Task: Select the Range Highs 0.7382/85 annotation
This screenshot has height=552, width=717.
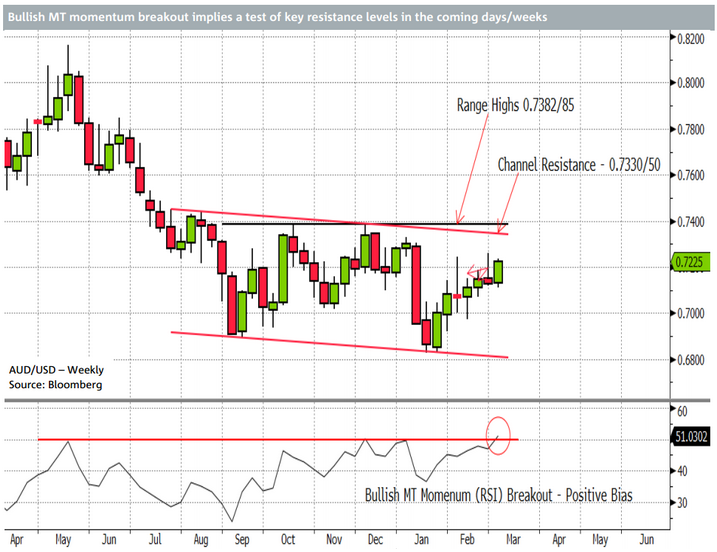Action: coord(516,104)
